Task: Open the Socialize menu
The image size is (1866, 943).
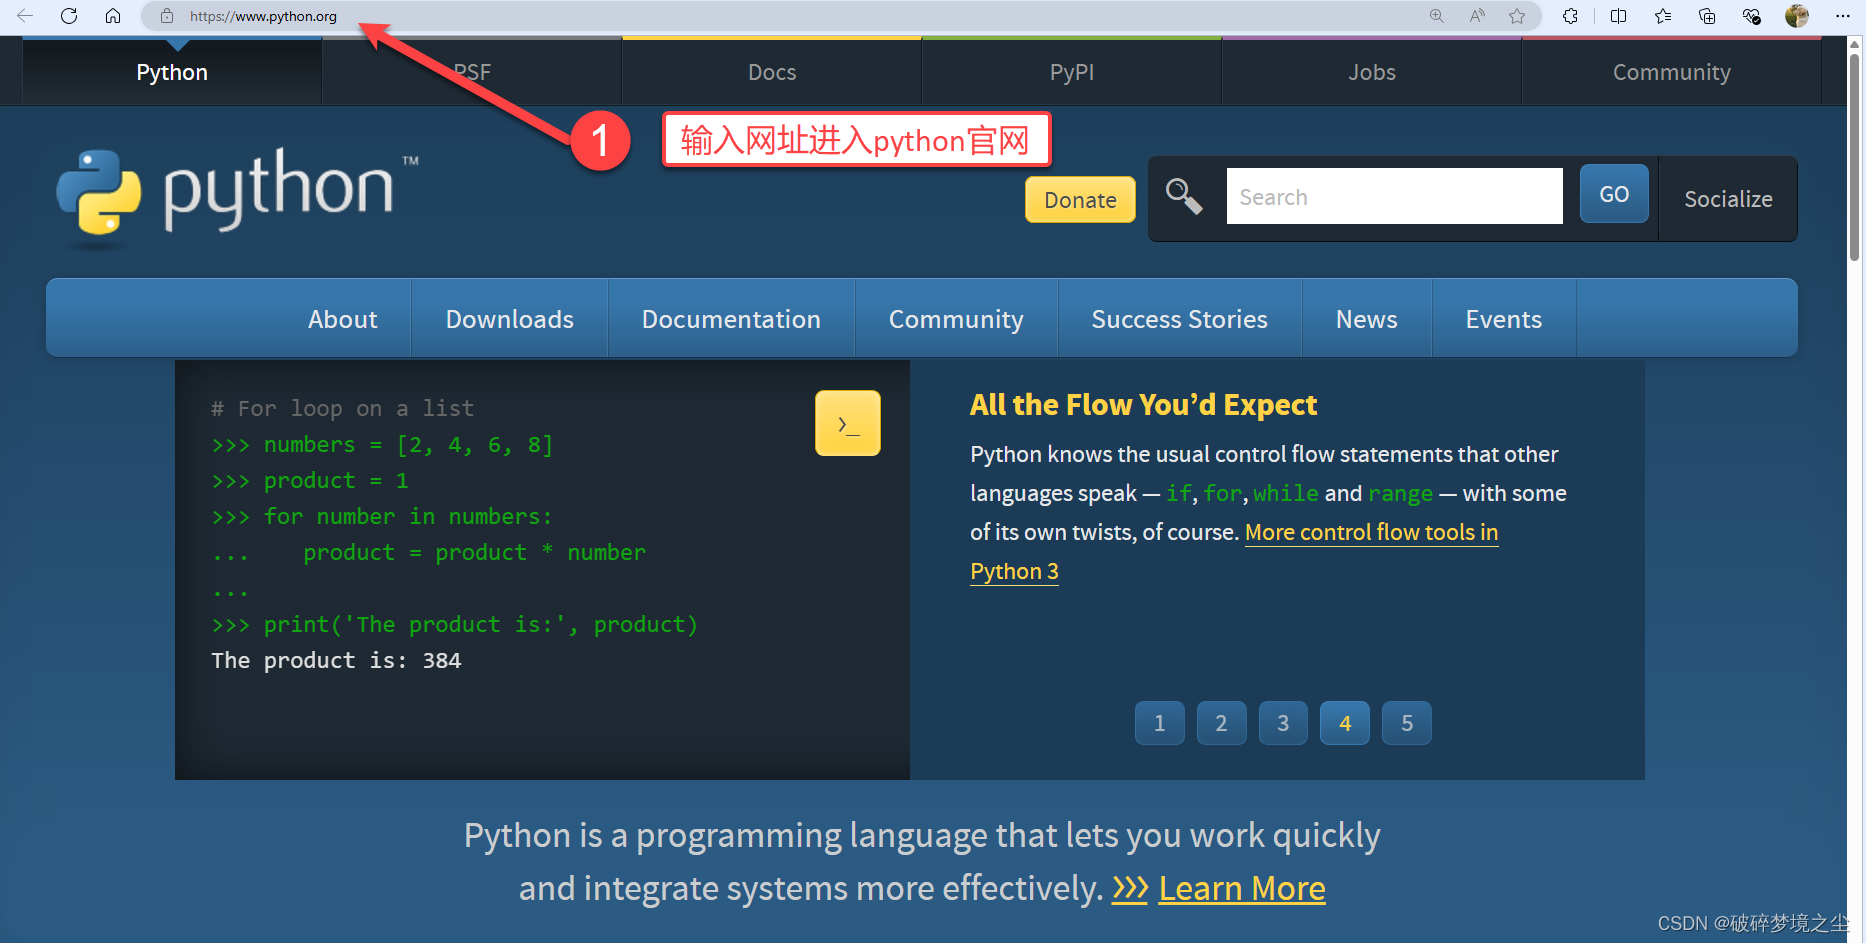Action: pyautogui.click(x=1728, y=199)
